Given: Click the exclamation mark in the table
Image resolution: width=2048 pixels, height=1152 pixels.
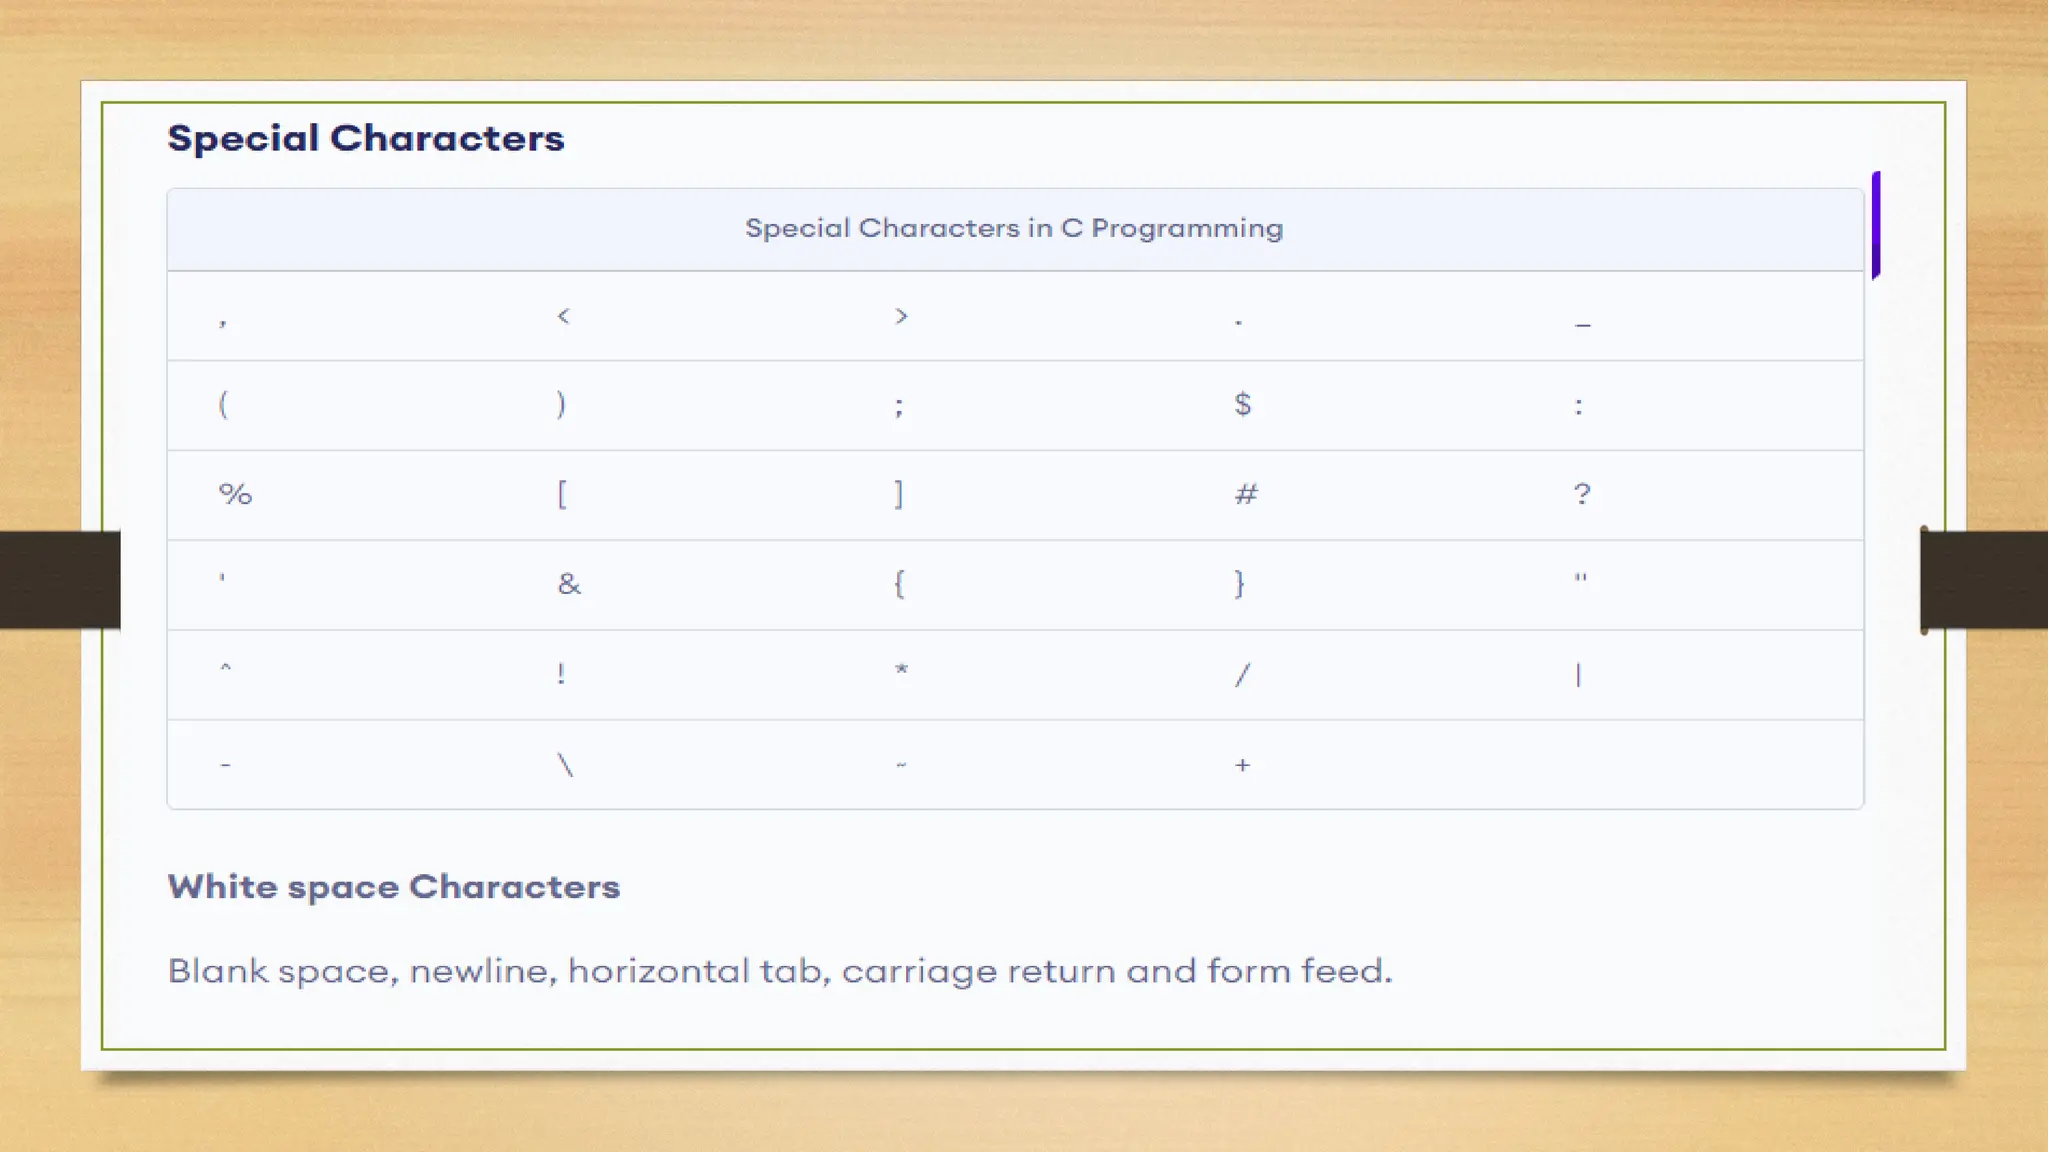Looking at the screenshot, I should 561,674.
